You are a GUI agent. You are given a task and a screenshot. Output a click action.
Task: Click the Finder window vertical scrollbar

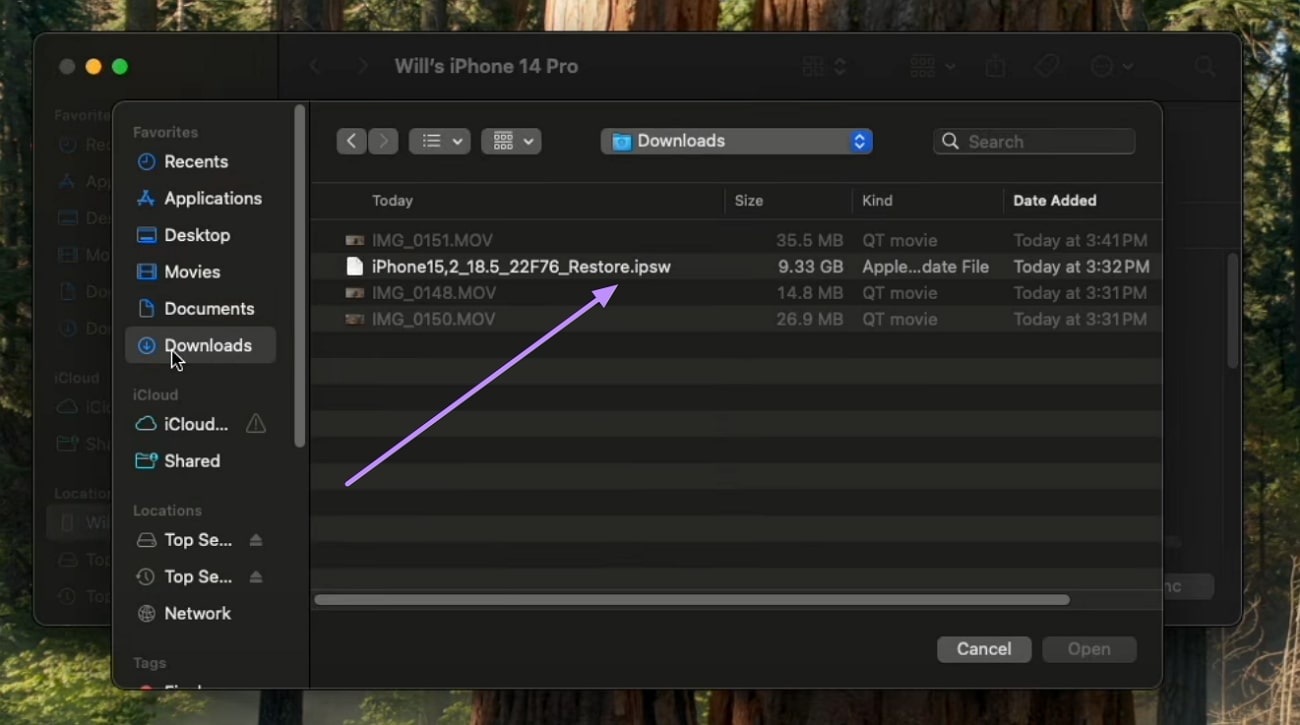tap(1233, 310)
